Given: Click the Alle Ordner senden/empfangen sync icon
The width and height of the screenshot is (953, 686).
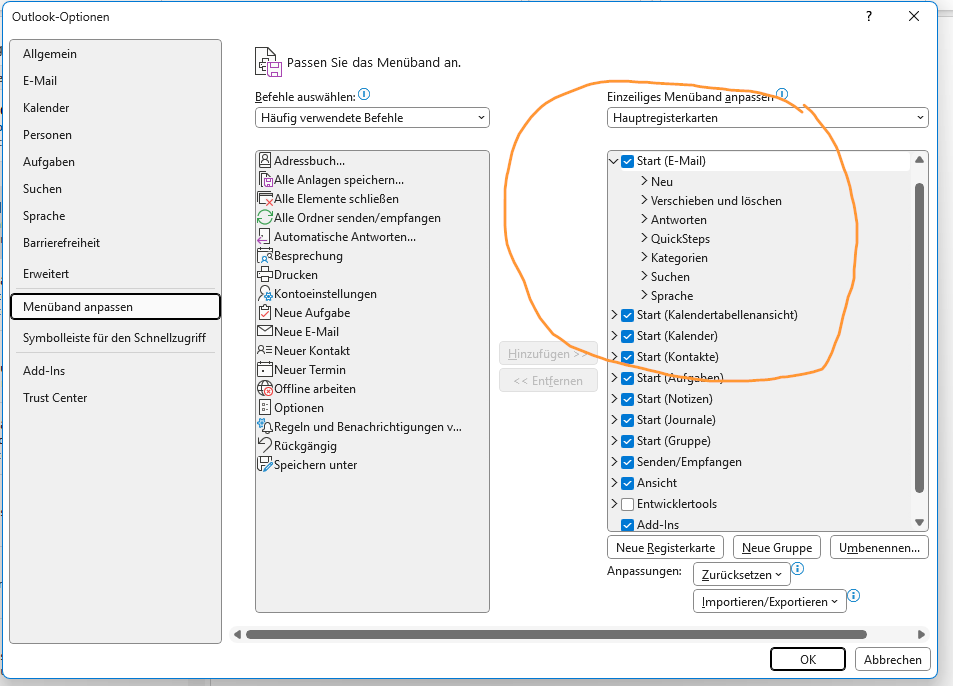Looking at the screenshot, I should point(264,218).
